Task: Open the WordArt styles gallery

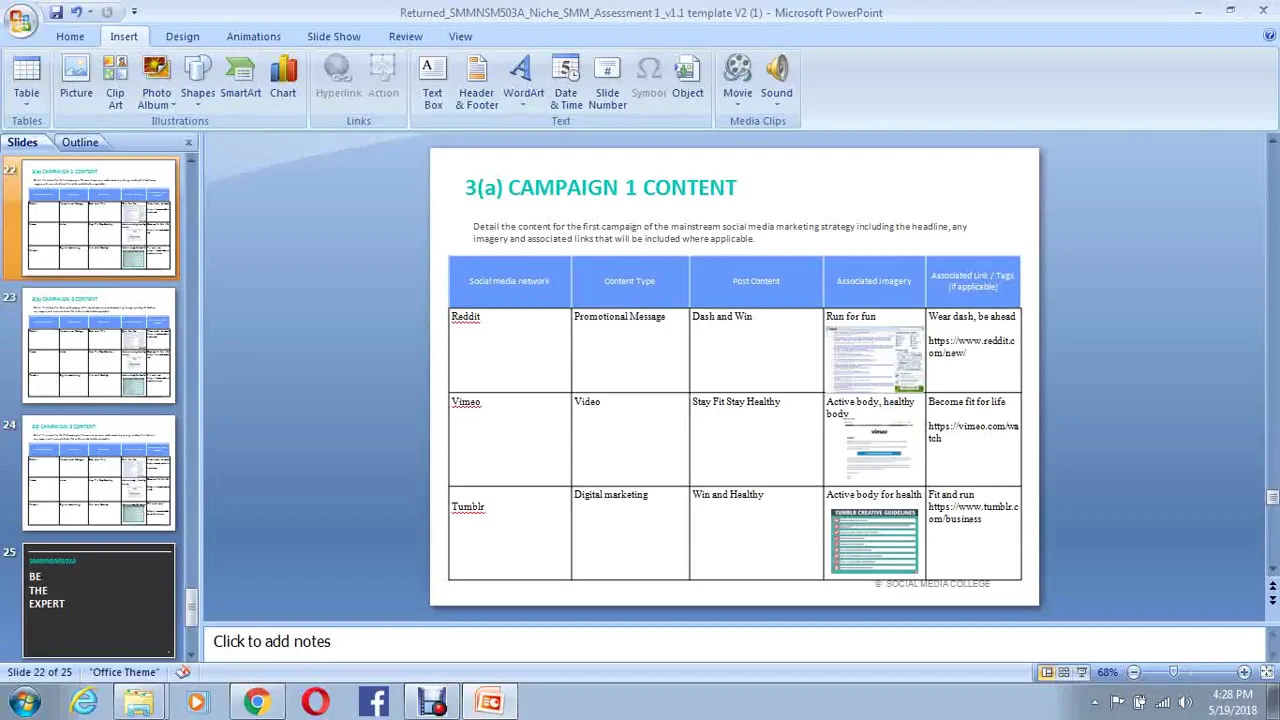Action: (523, 82)
